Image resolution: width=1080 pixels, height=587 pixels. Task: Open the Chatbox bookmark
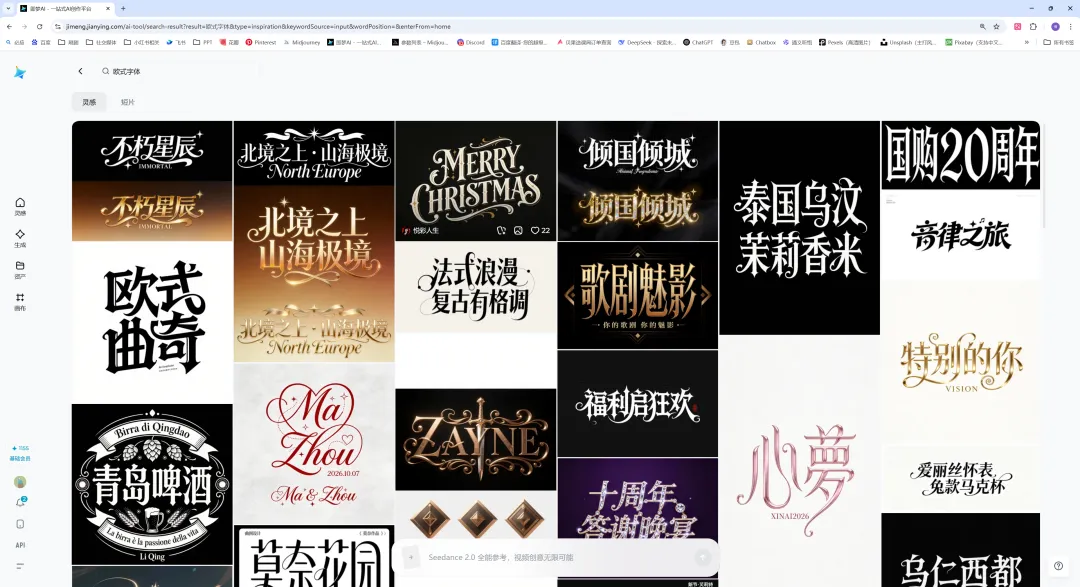(x=761, y=42)
